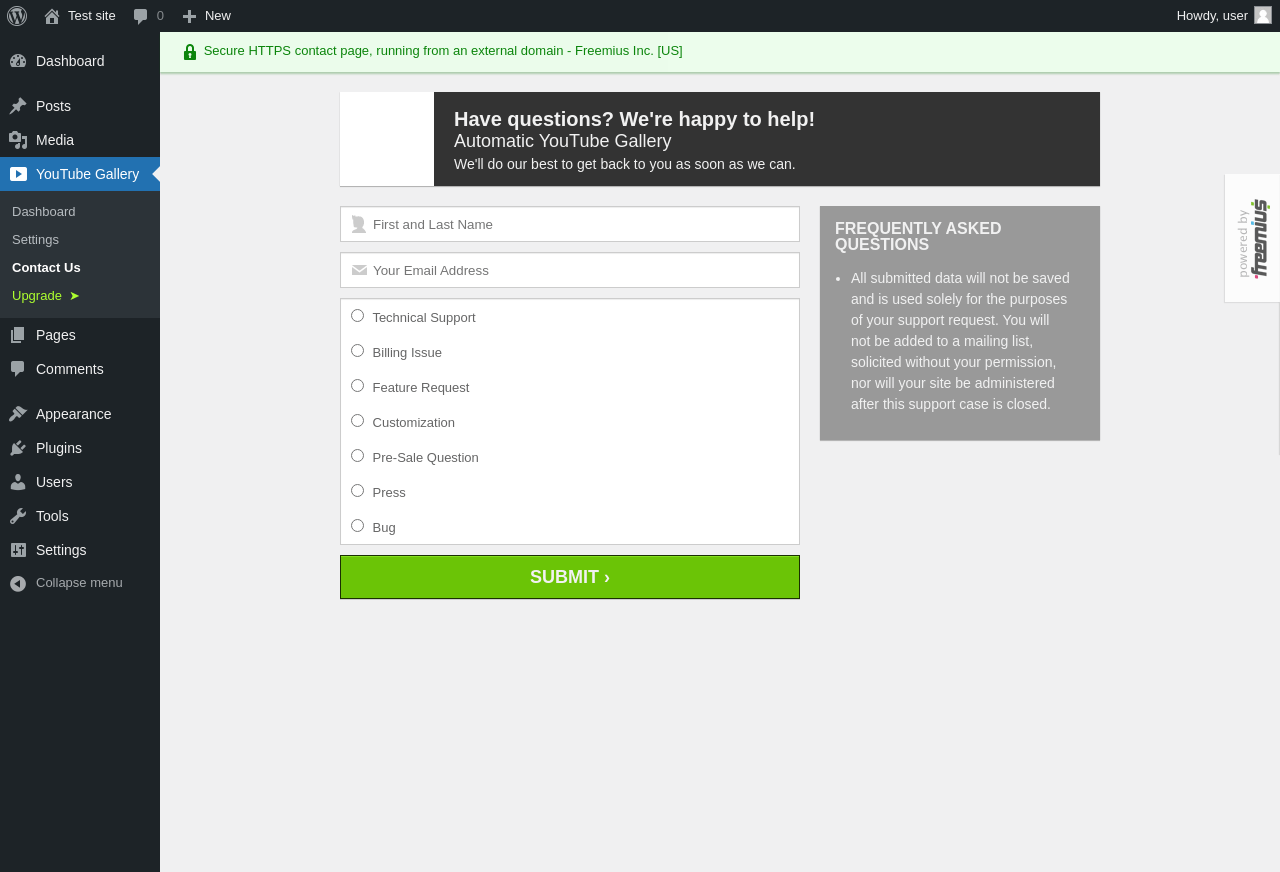Click the Secure HTTPS contact page notice
Screen dimensions: 1280x872
[x=443, y=51]
